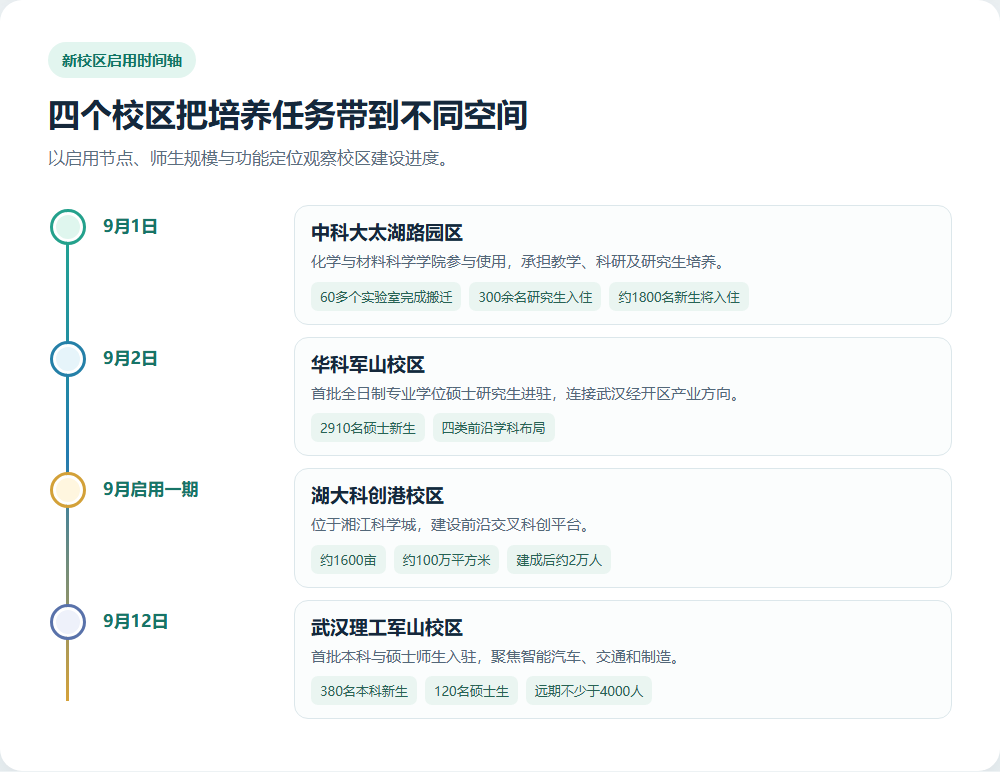
Task: Select the 9月启用一期 date label
Action: 151,490
